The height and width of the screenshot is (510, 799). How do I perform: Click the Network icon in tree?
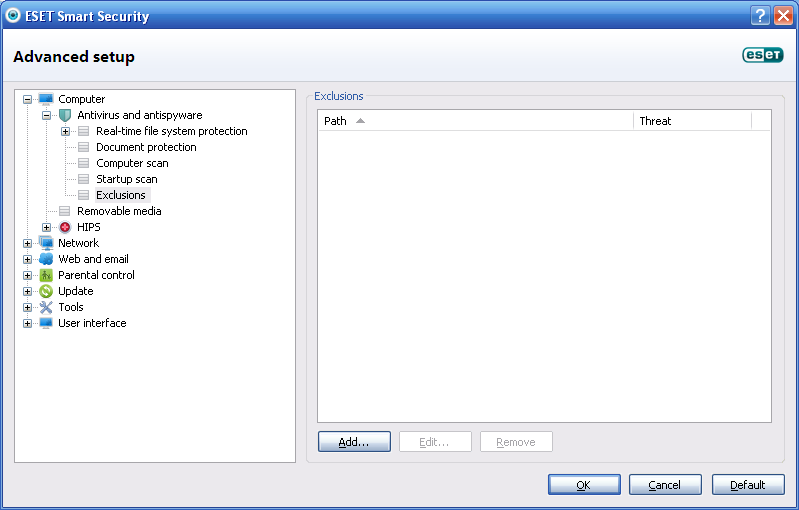[x=46, y=243]
